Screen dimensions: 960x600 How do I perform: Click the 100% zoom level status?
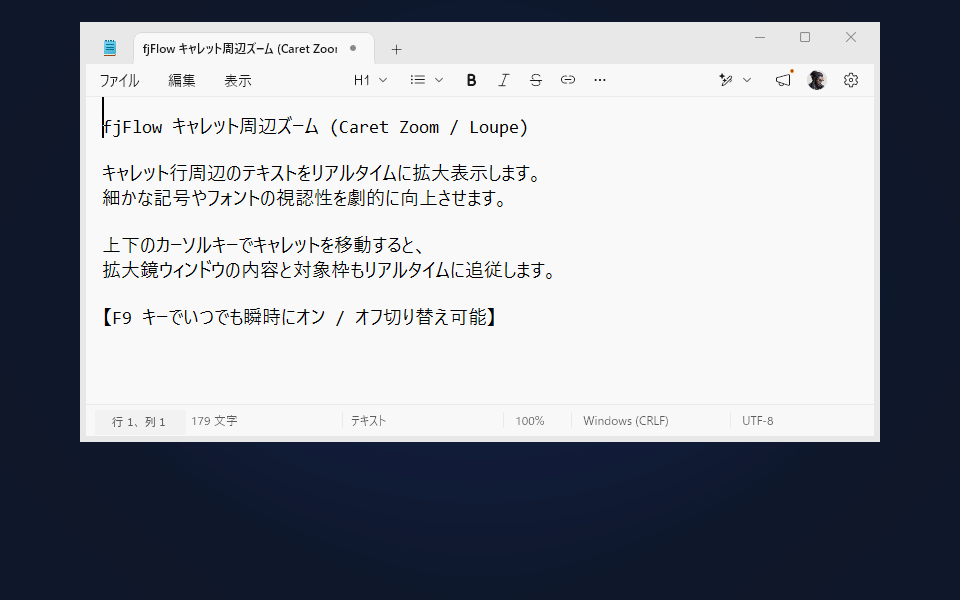pyautogui.click(x=530, y=421)
